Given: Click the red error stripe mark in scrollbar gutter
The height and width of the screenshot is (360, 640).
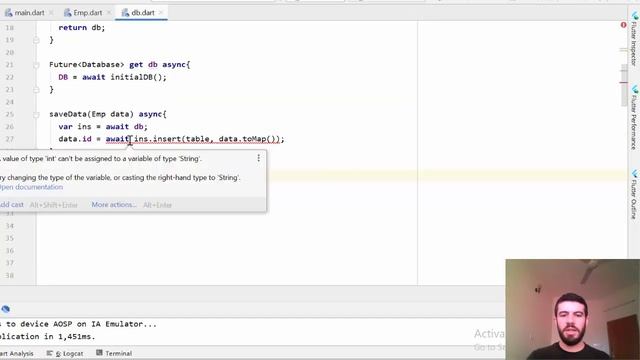Looking at the screenshot, I should [624, 82].
